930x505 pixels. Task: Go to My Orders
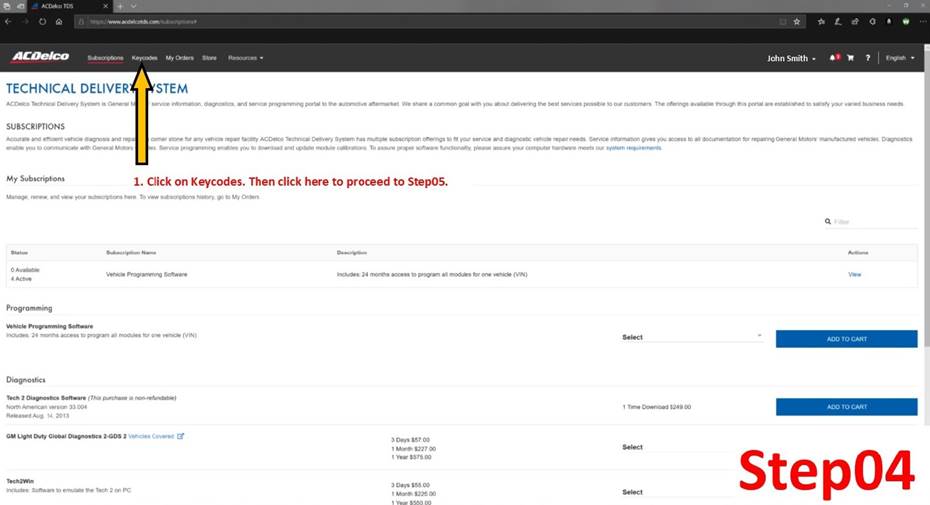(x=180, y=58)
